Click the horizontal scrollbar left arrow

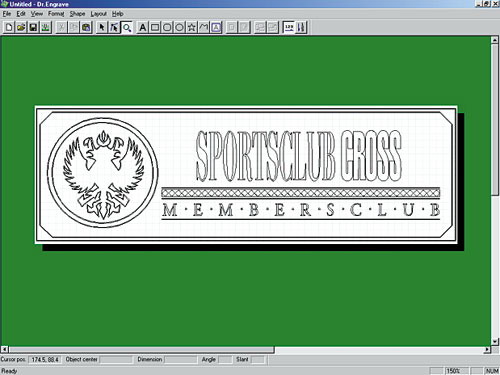click(4, 349)
